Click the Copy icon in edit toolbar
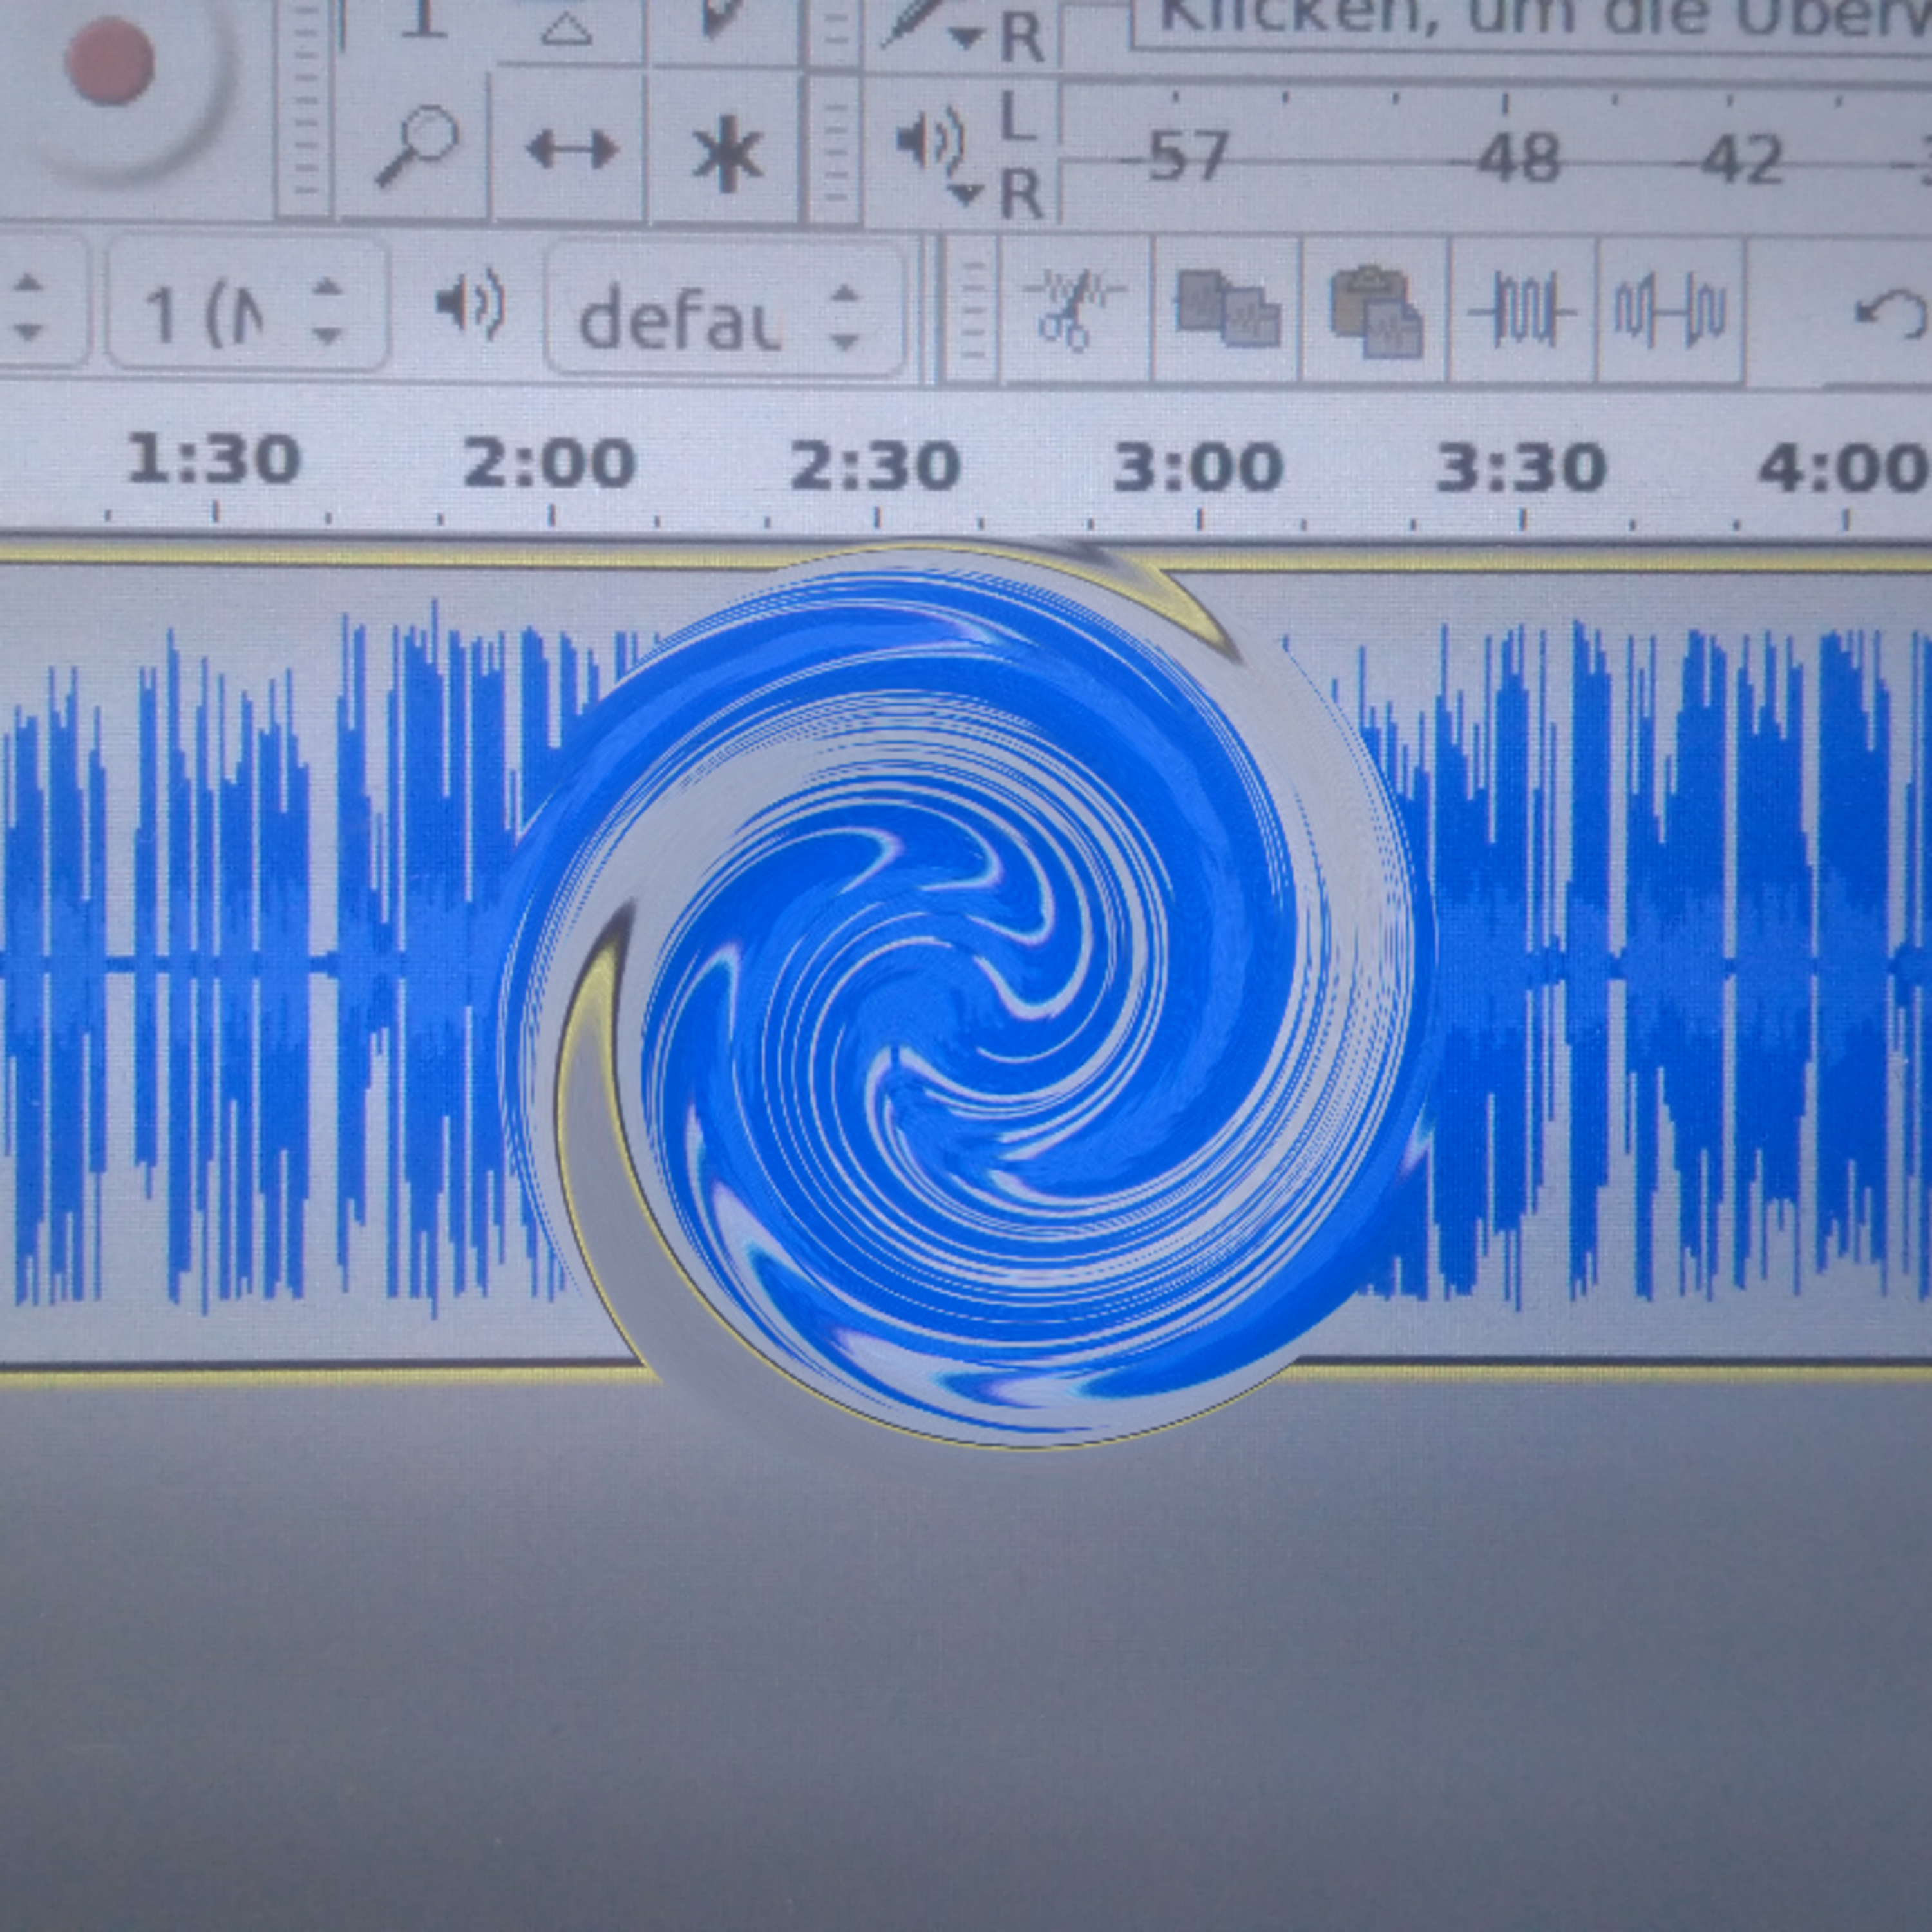 [x=1227, y=309]
